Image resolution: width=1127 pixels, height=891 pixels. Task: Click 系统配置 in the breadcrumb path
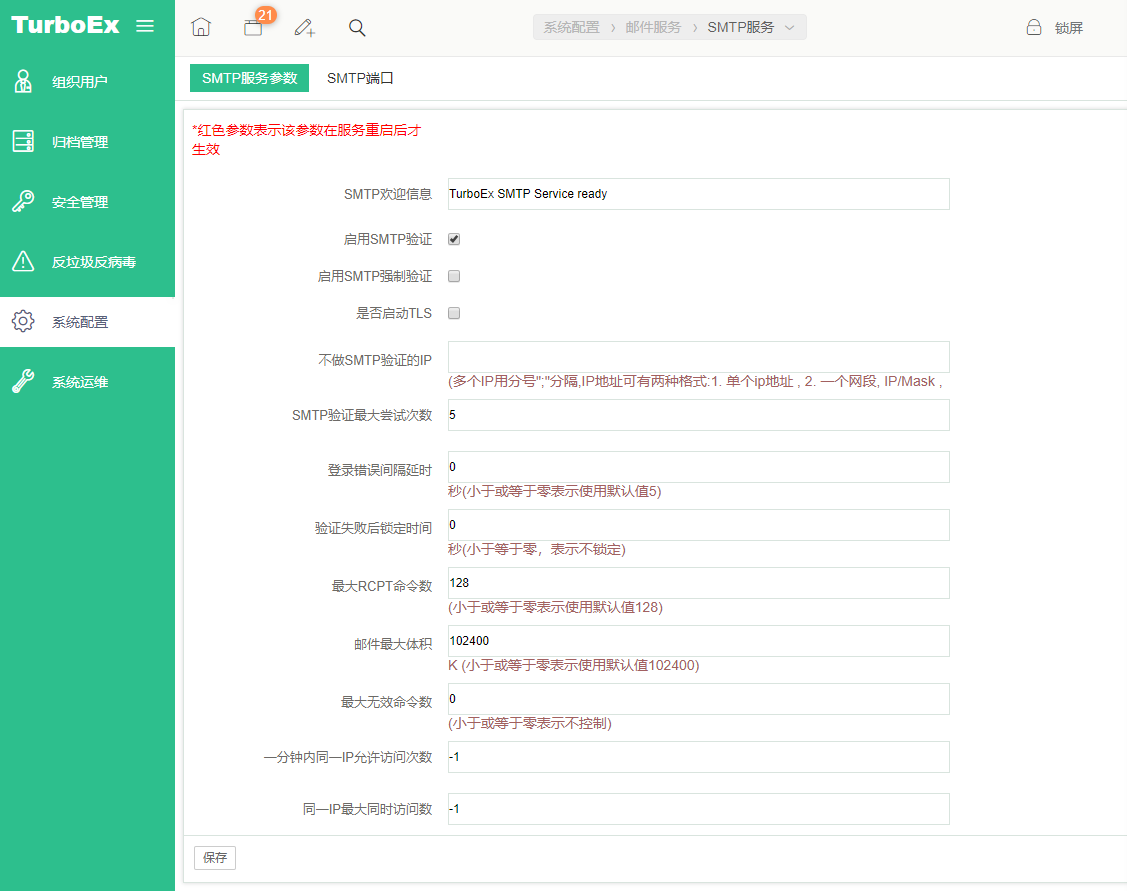[x=571, y=28]
